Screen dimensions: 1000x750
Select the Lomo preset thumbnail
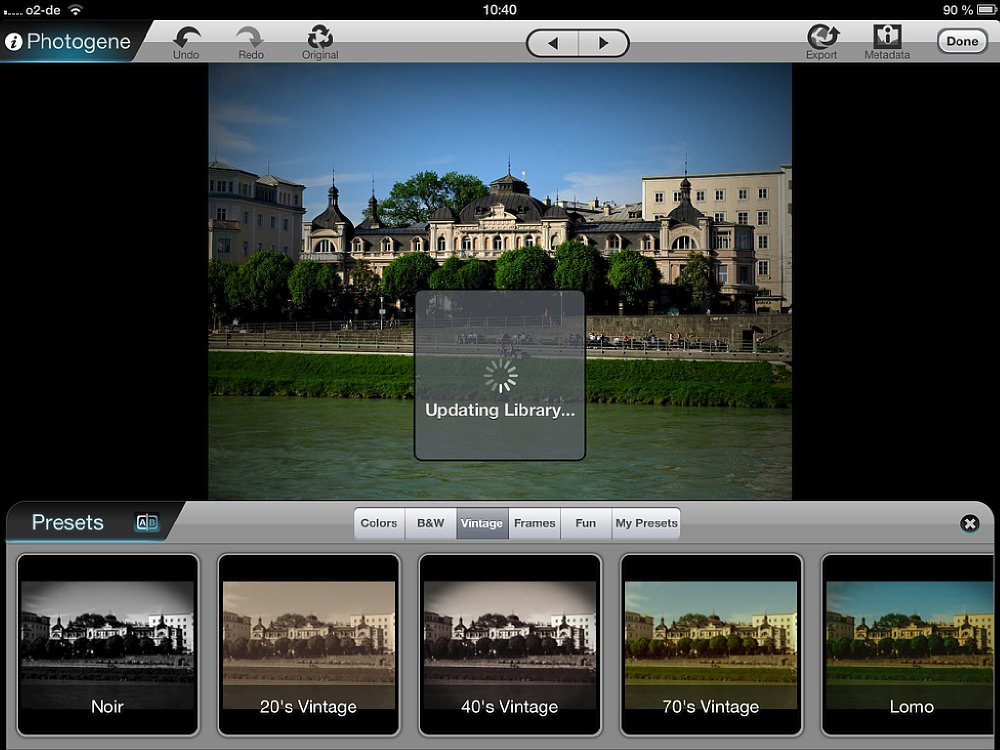[910, 645]
